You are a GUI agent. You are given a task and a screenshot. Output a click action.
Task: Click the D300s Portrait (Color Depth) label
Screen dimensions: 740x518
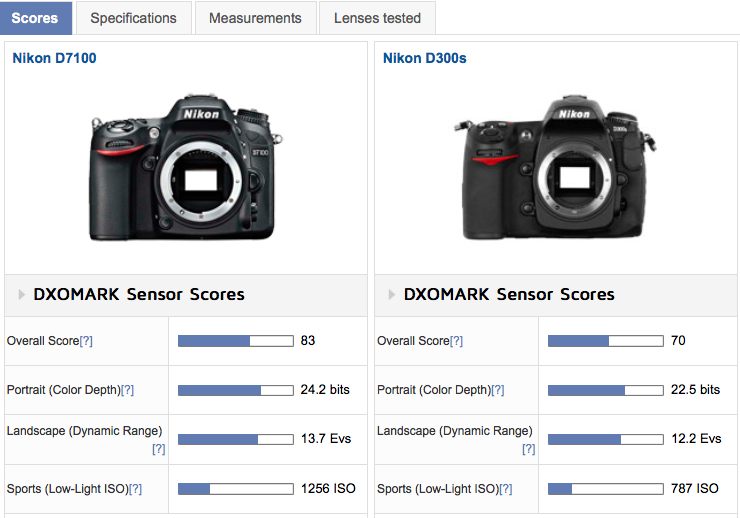[x=434, y=390]
